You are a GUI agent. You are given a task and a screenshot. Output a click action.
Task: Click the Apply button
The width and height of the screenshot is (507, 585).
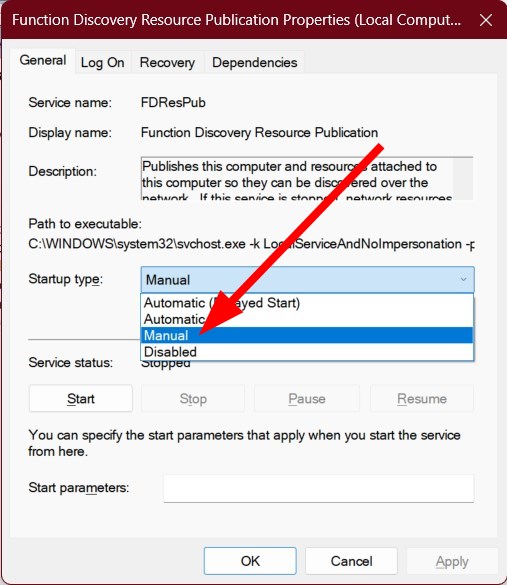point(452,561)
